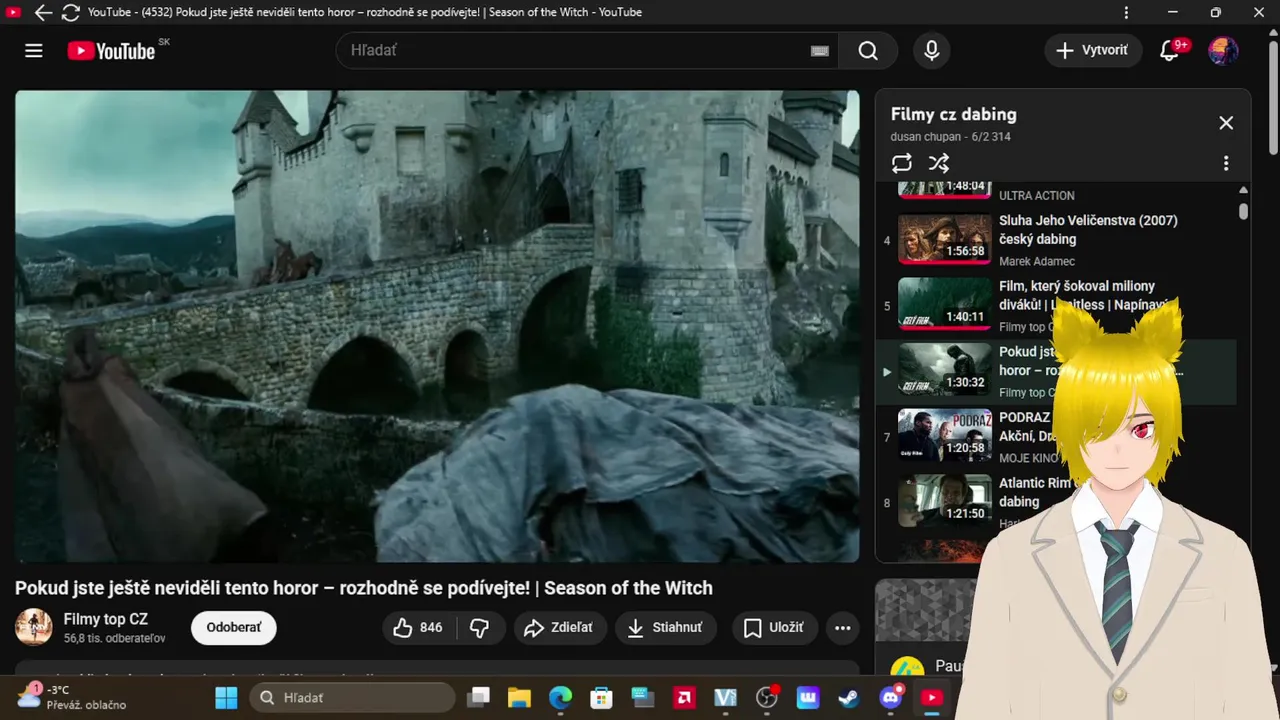Image resolution: width=1280 pixels, height=720 pixels.
Task: Open Microsoft Edge from the taskbar
Action: (x=560, y=697)
